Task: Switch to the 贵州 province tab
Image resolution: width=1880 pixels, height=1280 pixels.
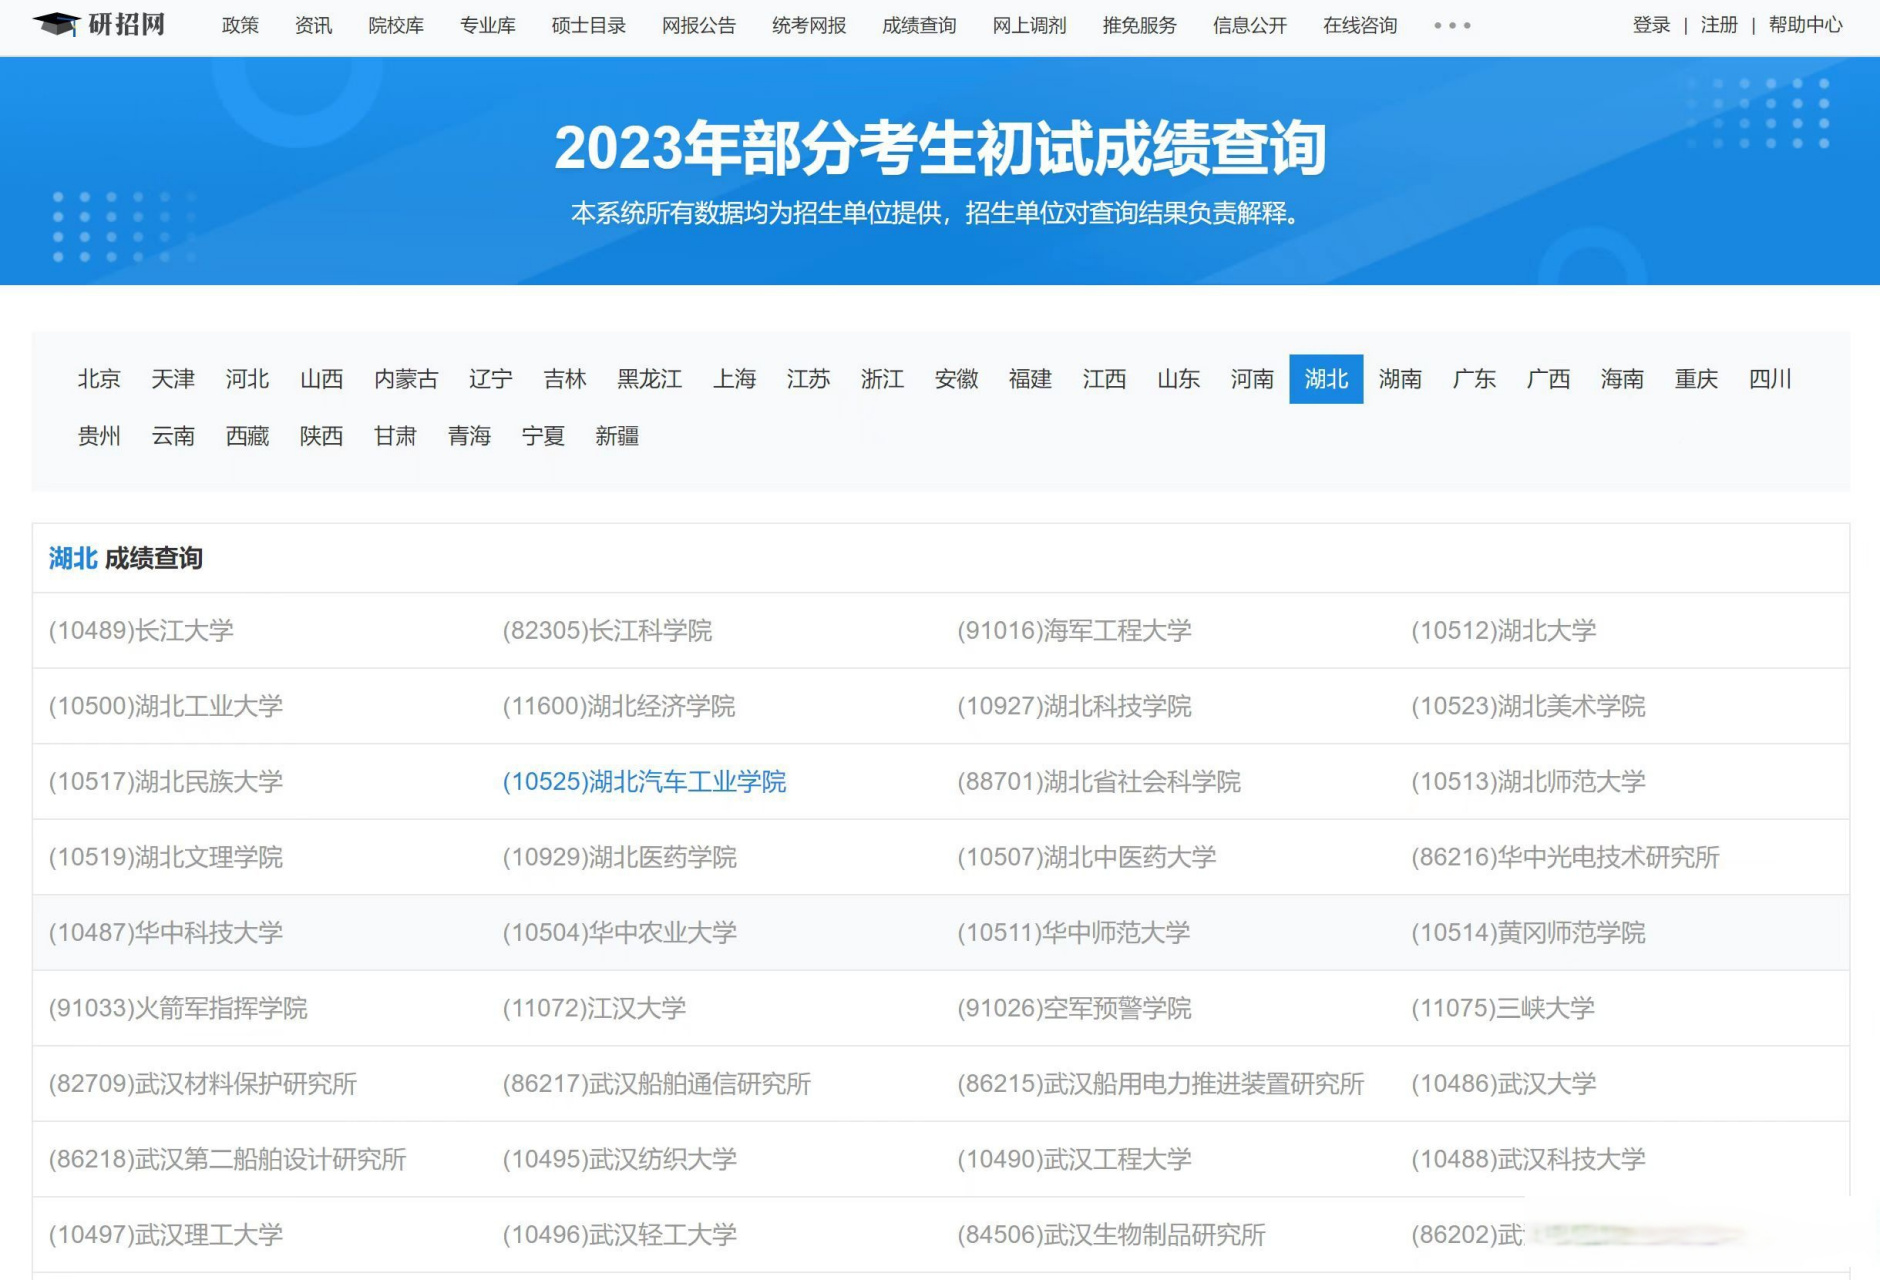Action: pyautogui.click(x=99, y=436)
